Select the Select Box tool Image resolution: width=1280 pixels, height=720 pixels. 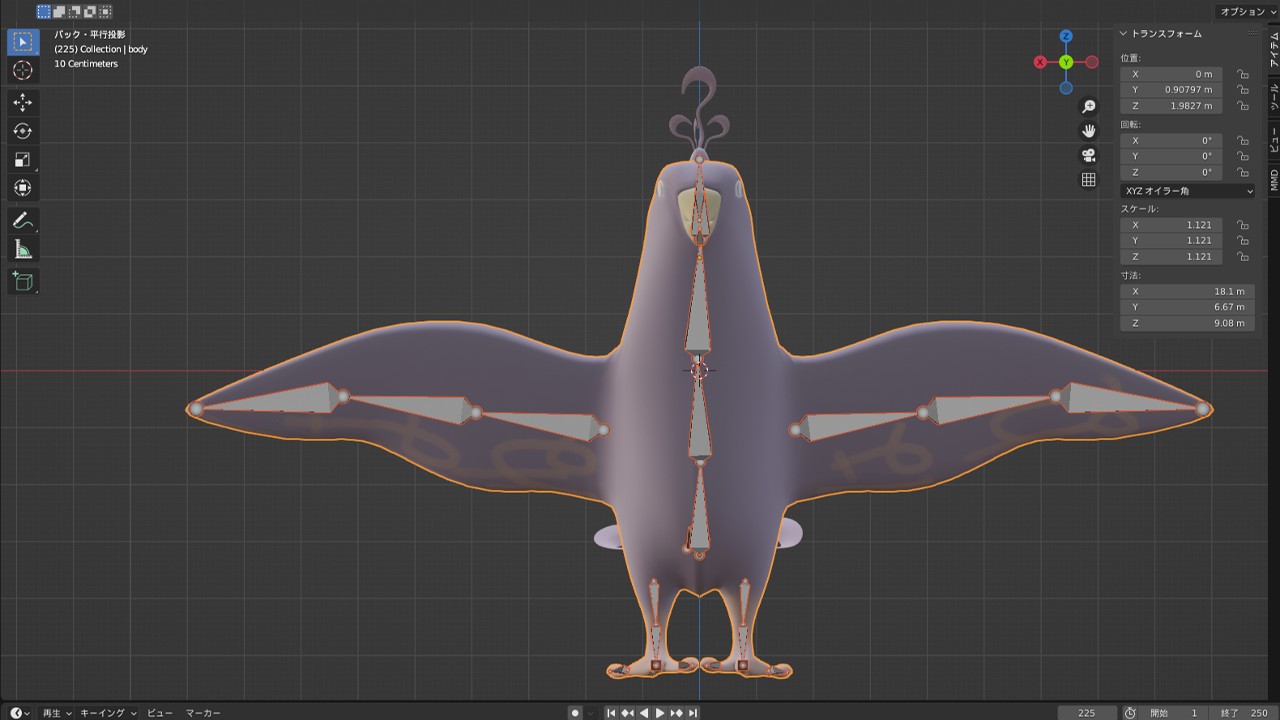[22, 42]
